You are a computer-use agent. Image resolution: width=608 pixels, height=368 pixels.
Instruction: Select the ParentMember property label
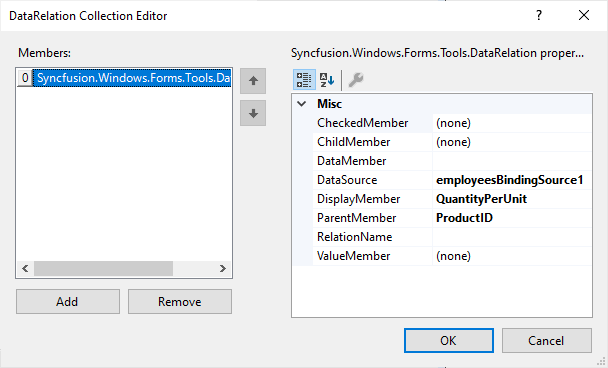(356, 218)
